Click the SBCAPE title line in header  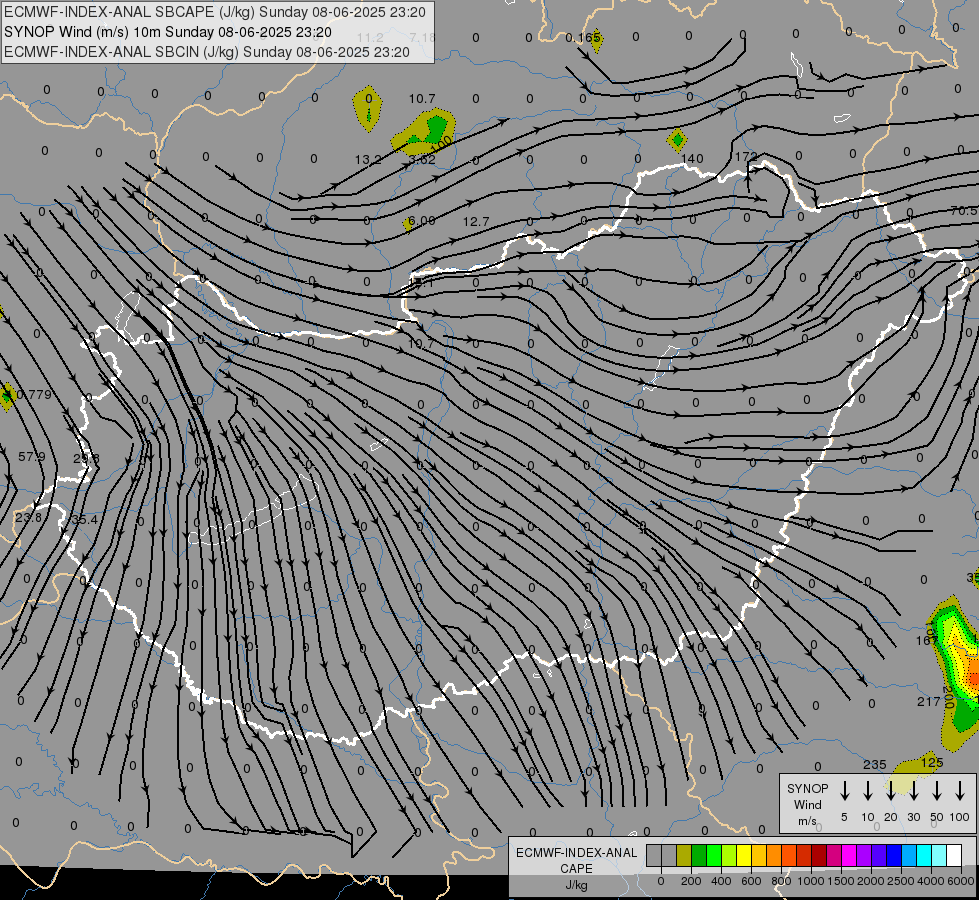[215, 12]
